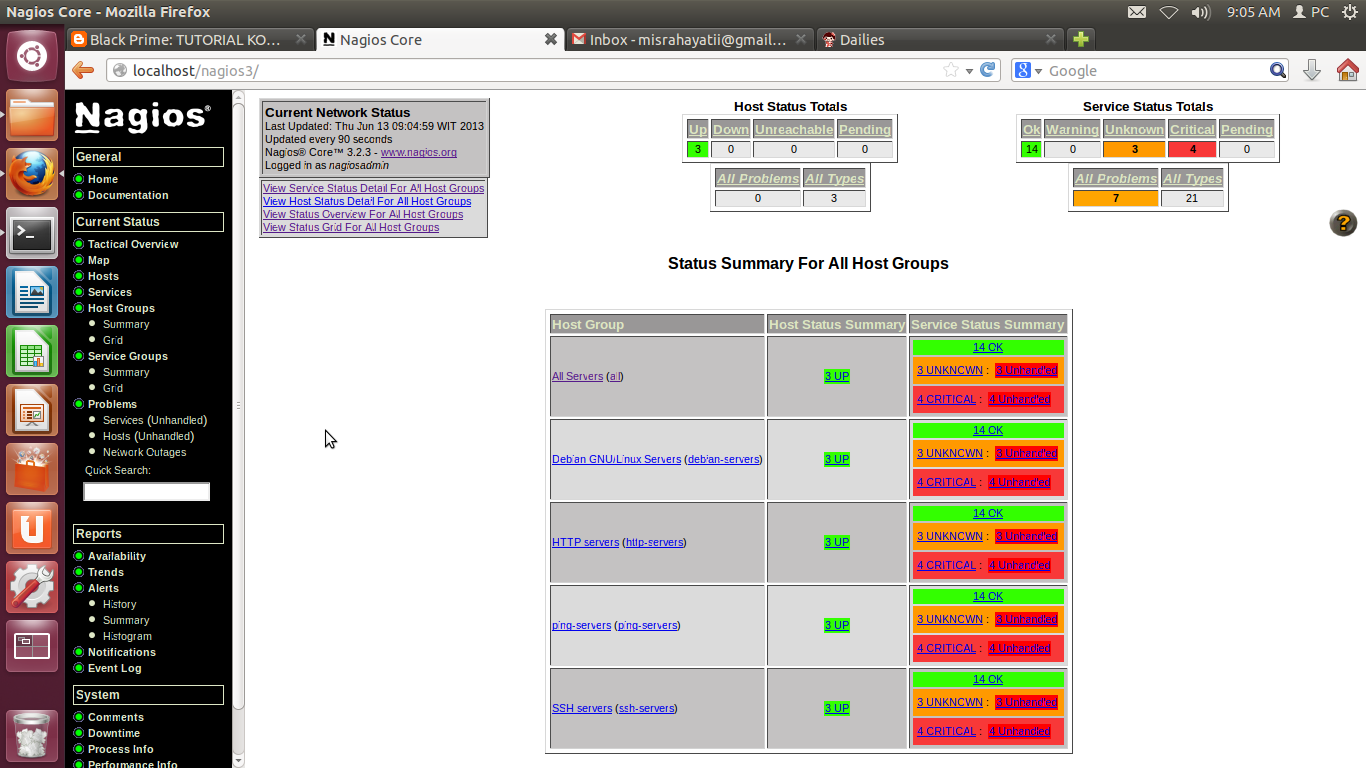Open the www.nagios.org link
This screenshot has height=768, width=1366.
point(418,152)
